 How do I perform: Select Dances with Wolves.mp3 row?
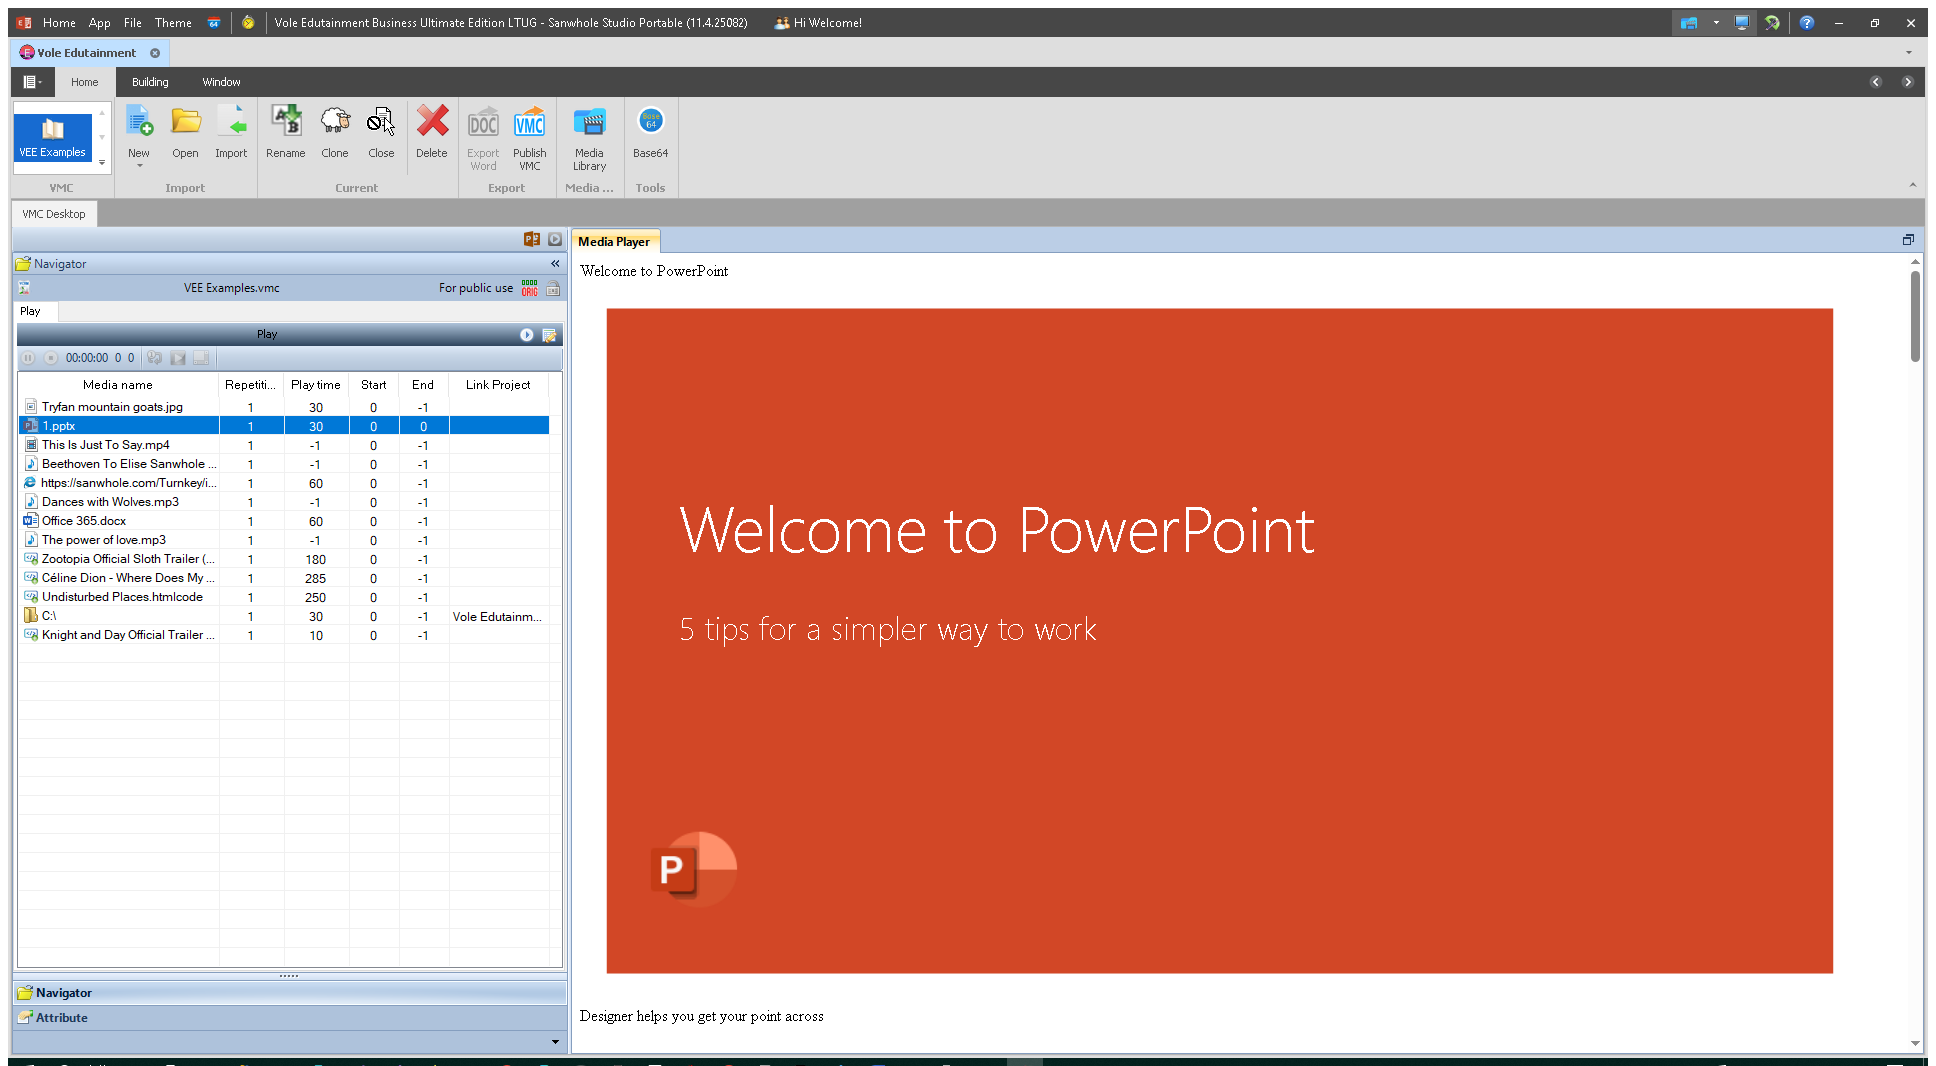coord(283,502)
